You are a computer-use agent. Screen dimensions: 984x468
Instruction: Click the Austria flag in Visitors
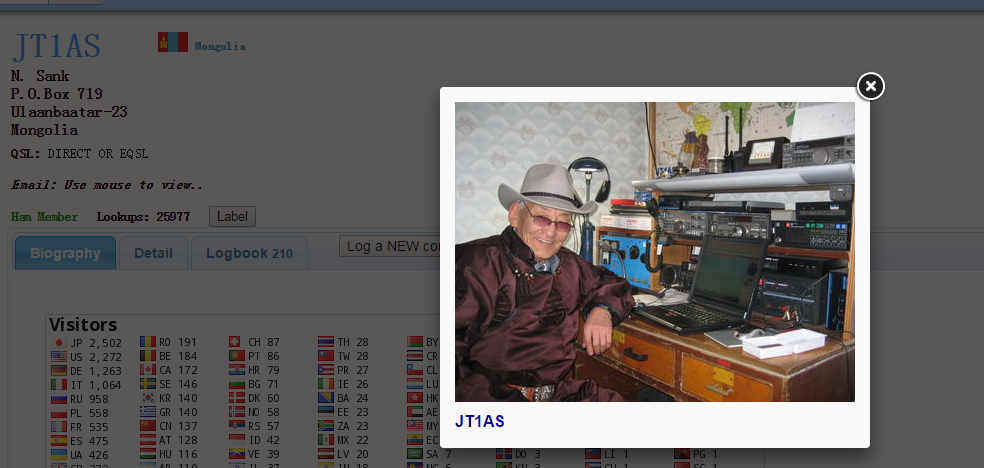[147, 440]
